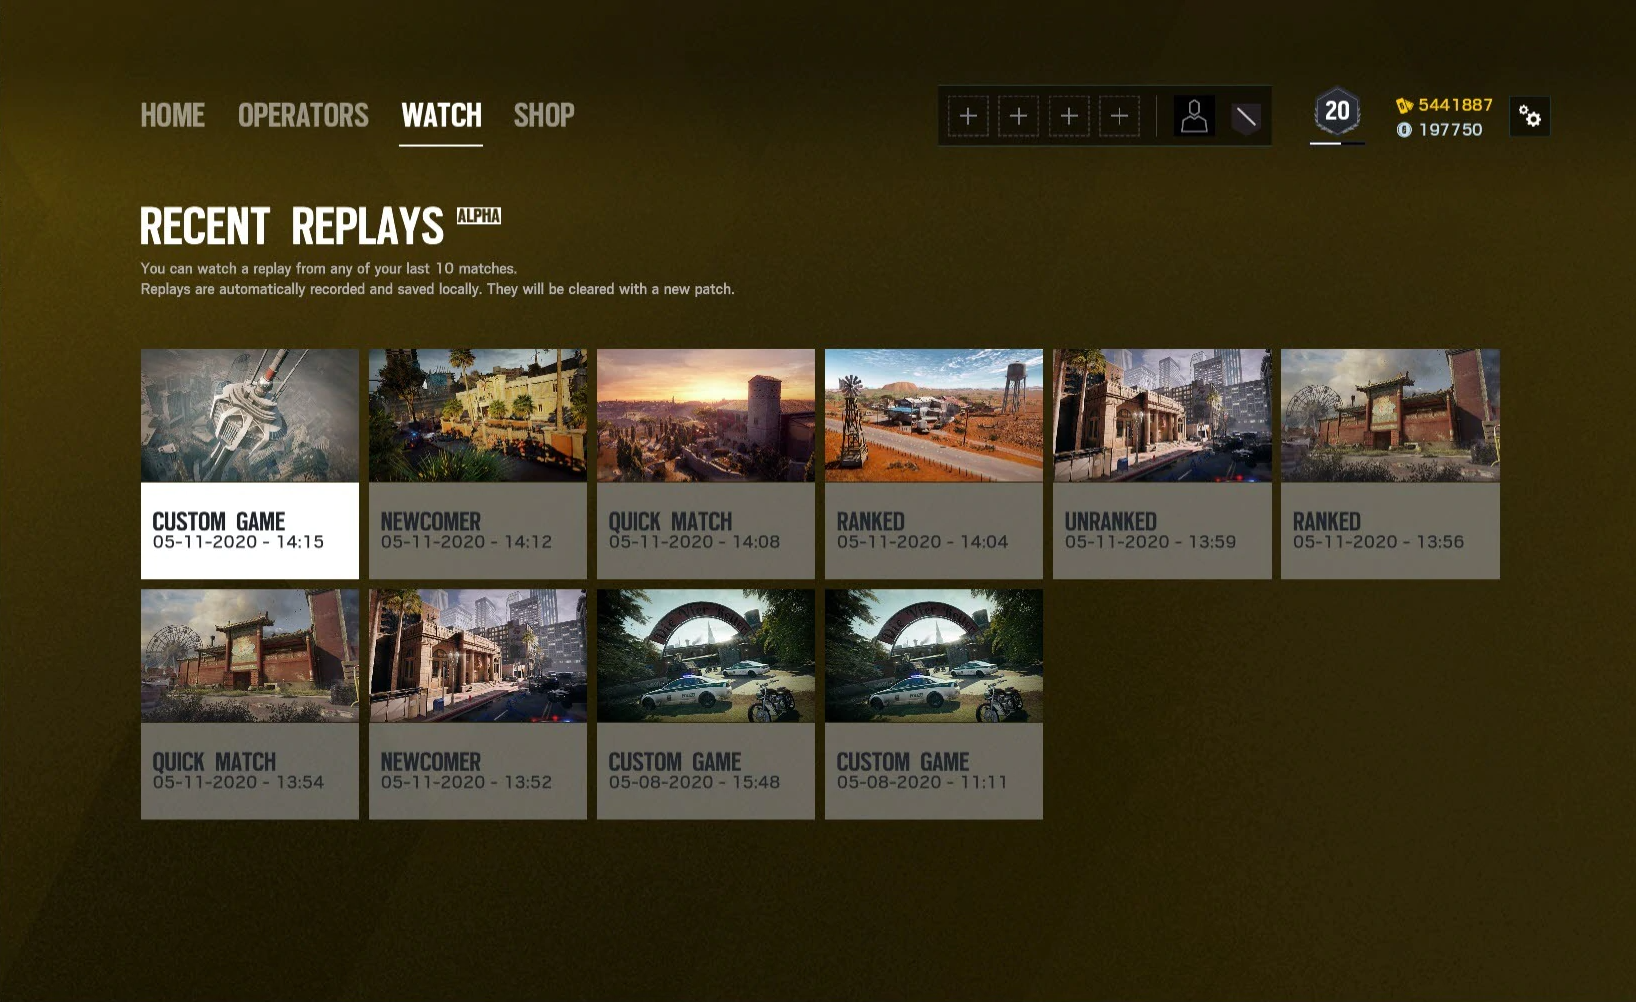Open Custom Game replay from 14:15
Screen dimensions: 1636x1002
pos(250,464)
